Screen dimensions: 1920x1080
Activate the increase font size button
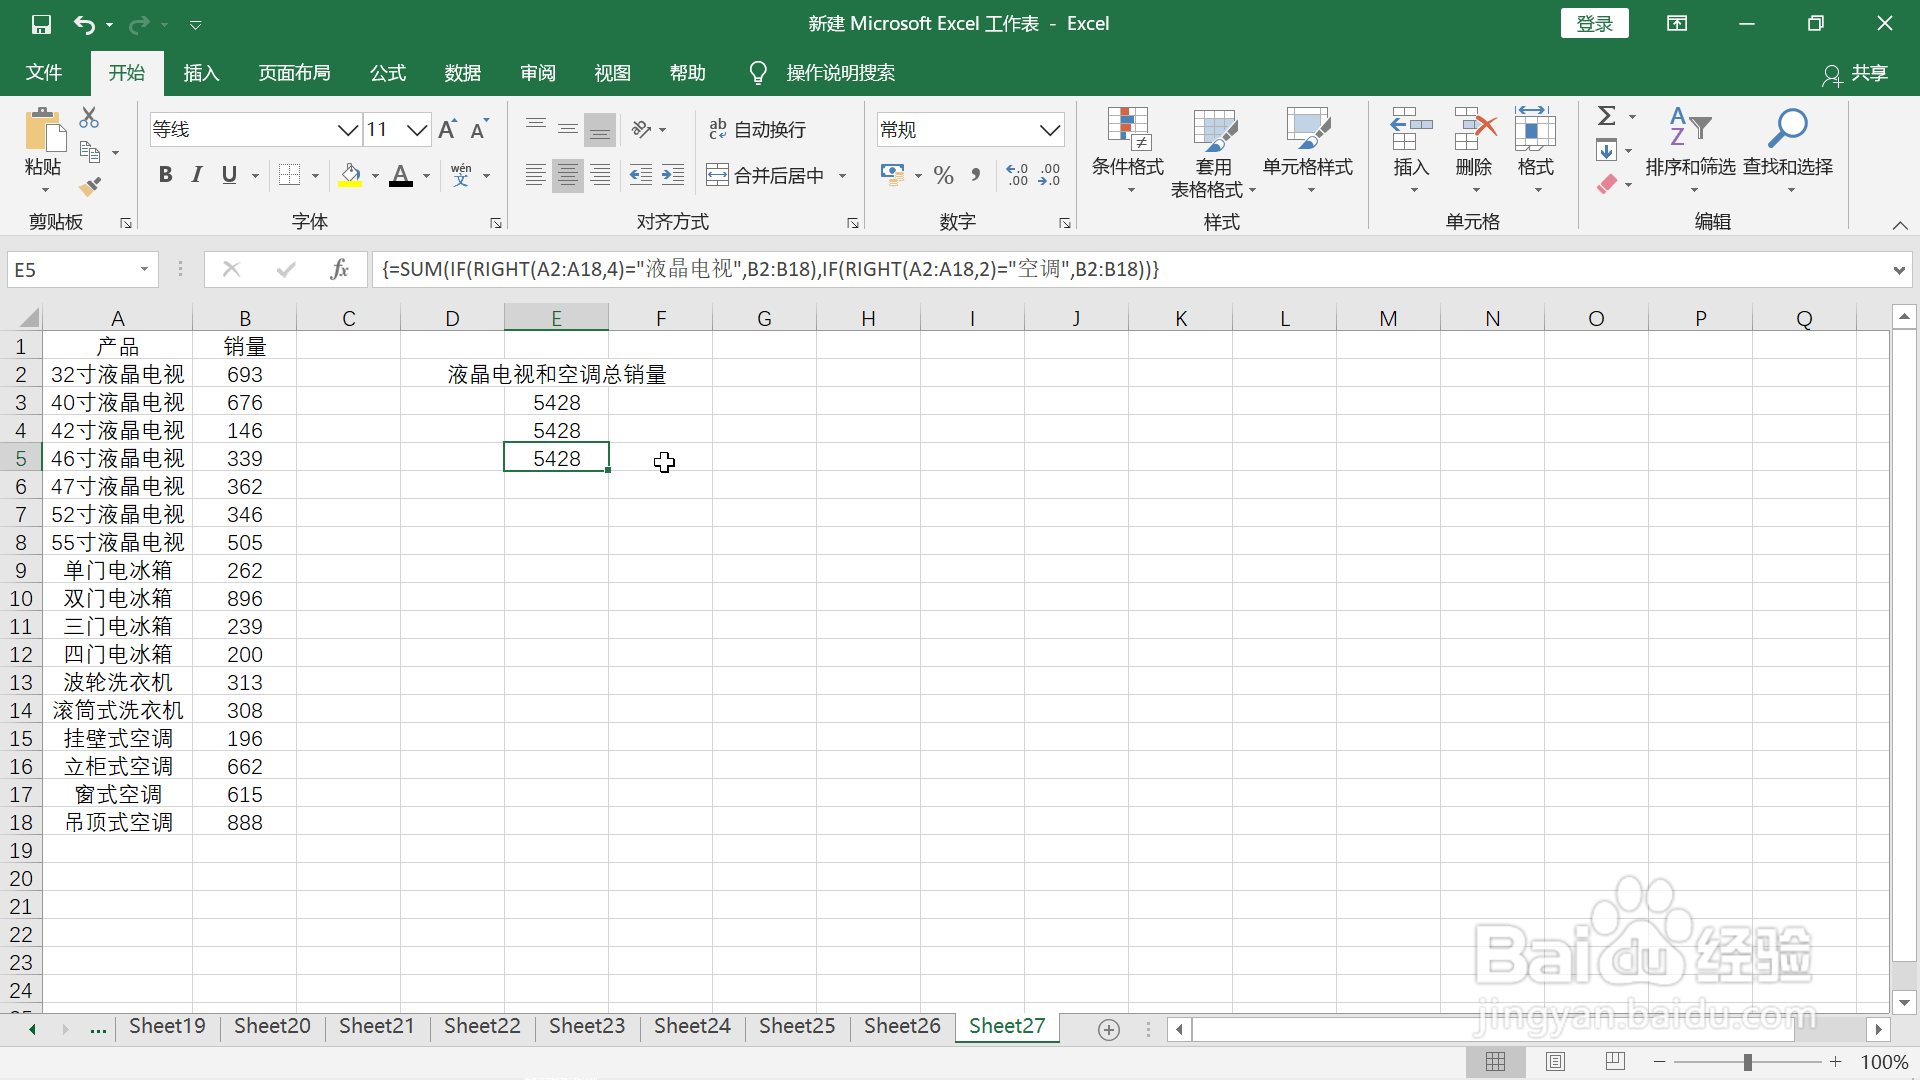point(447,129)
